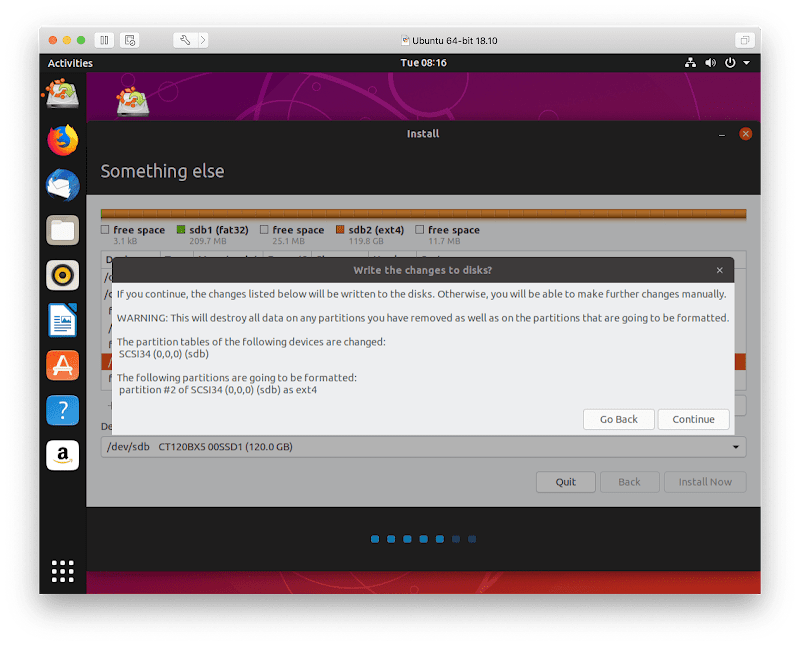Click the orange partition usage bar
The image size is (800, 646).
click(x=423, y=213)
